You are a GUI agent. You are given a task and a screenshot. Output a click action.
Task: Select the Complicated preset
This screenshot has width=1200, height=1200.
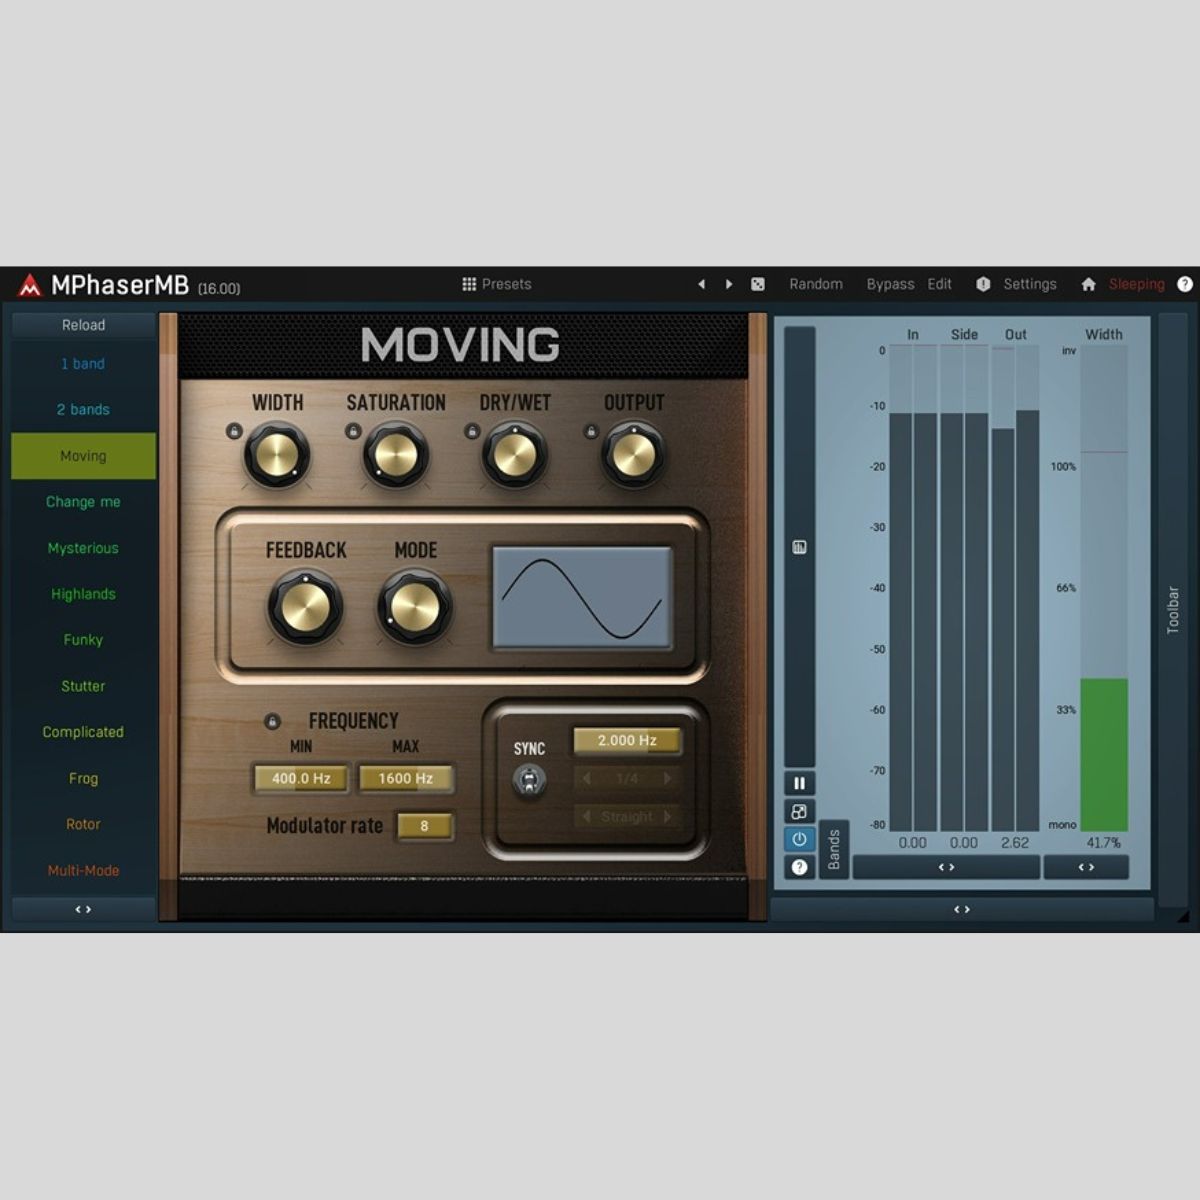[x=83, y=732]
